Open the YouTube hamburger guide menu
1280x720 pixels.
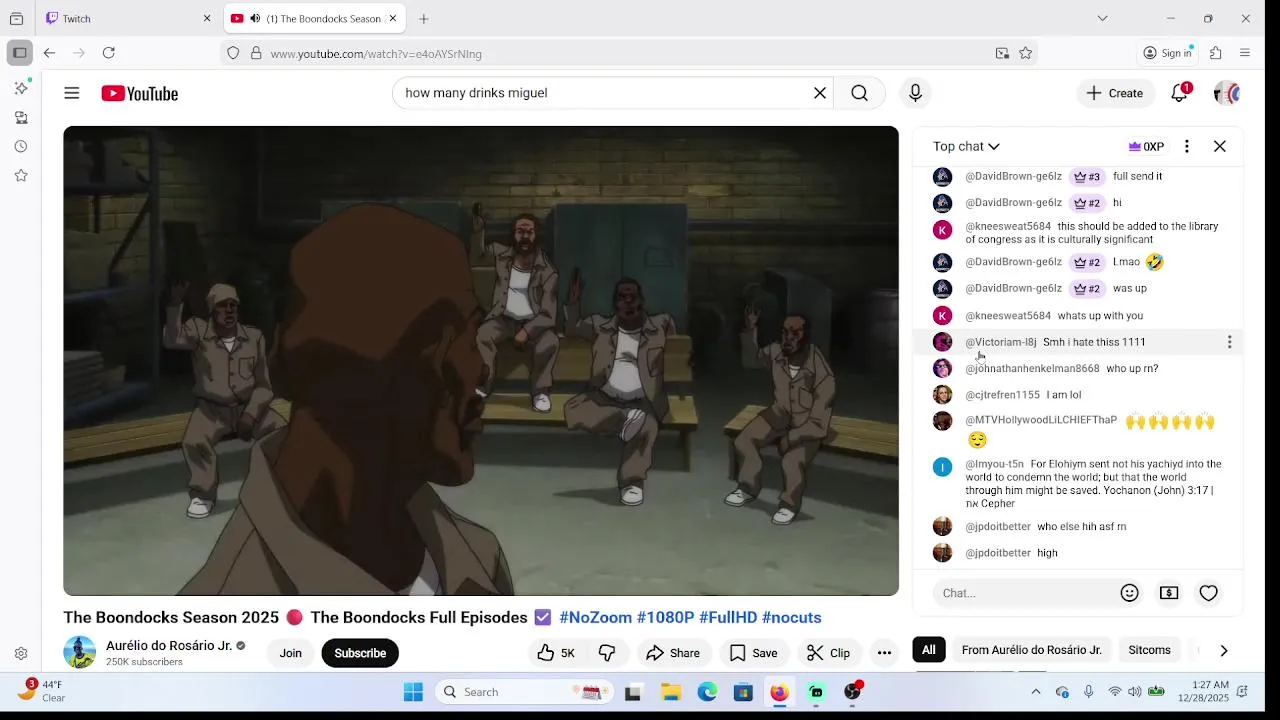[72, 93]
